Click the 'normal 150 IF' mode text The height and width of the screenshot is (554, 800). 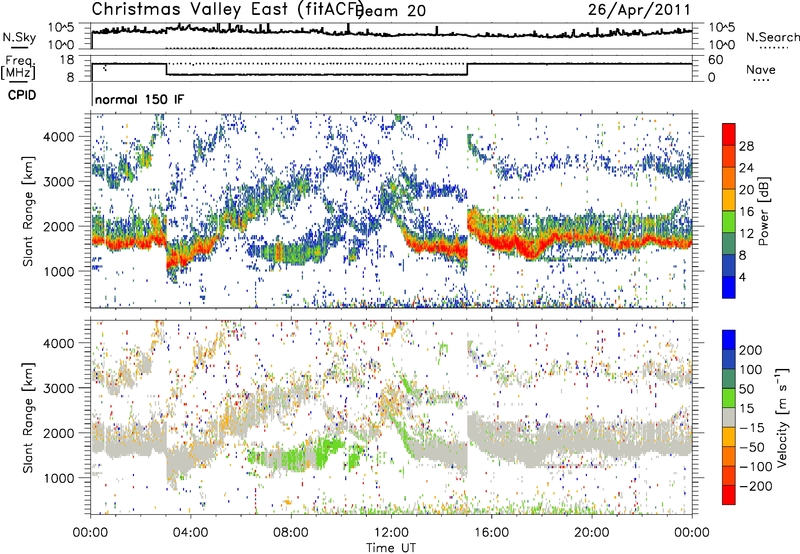click(139, 99)
